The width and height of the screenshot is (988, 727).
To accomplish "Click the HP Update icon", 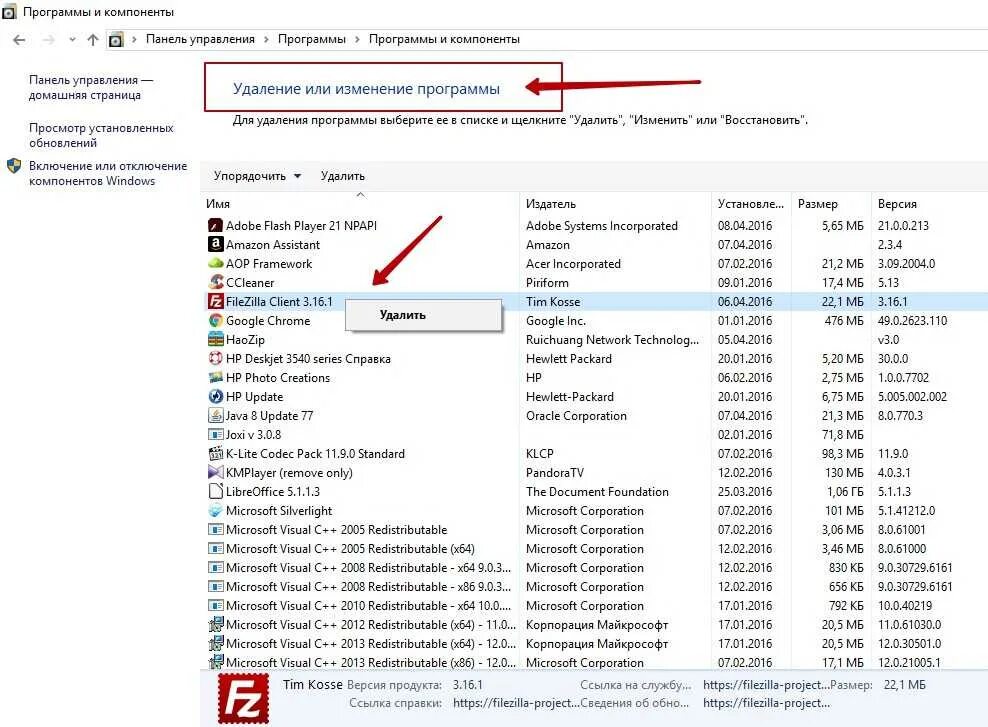I will (215, 396).
